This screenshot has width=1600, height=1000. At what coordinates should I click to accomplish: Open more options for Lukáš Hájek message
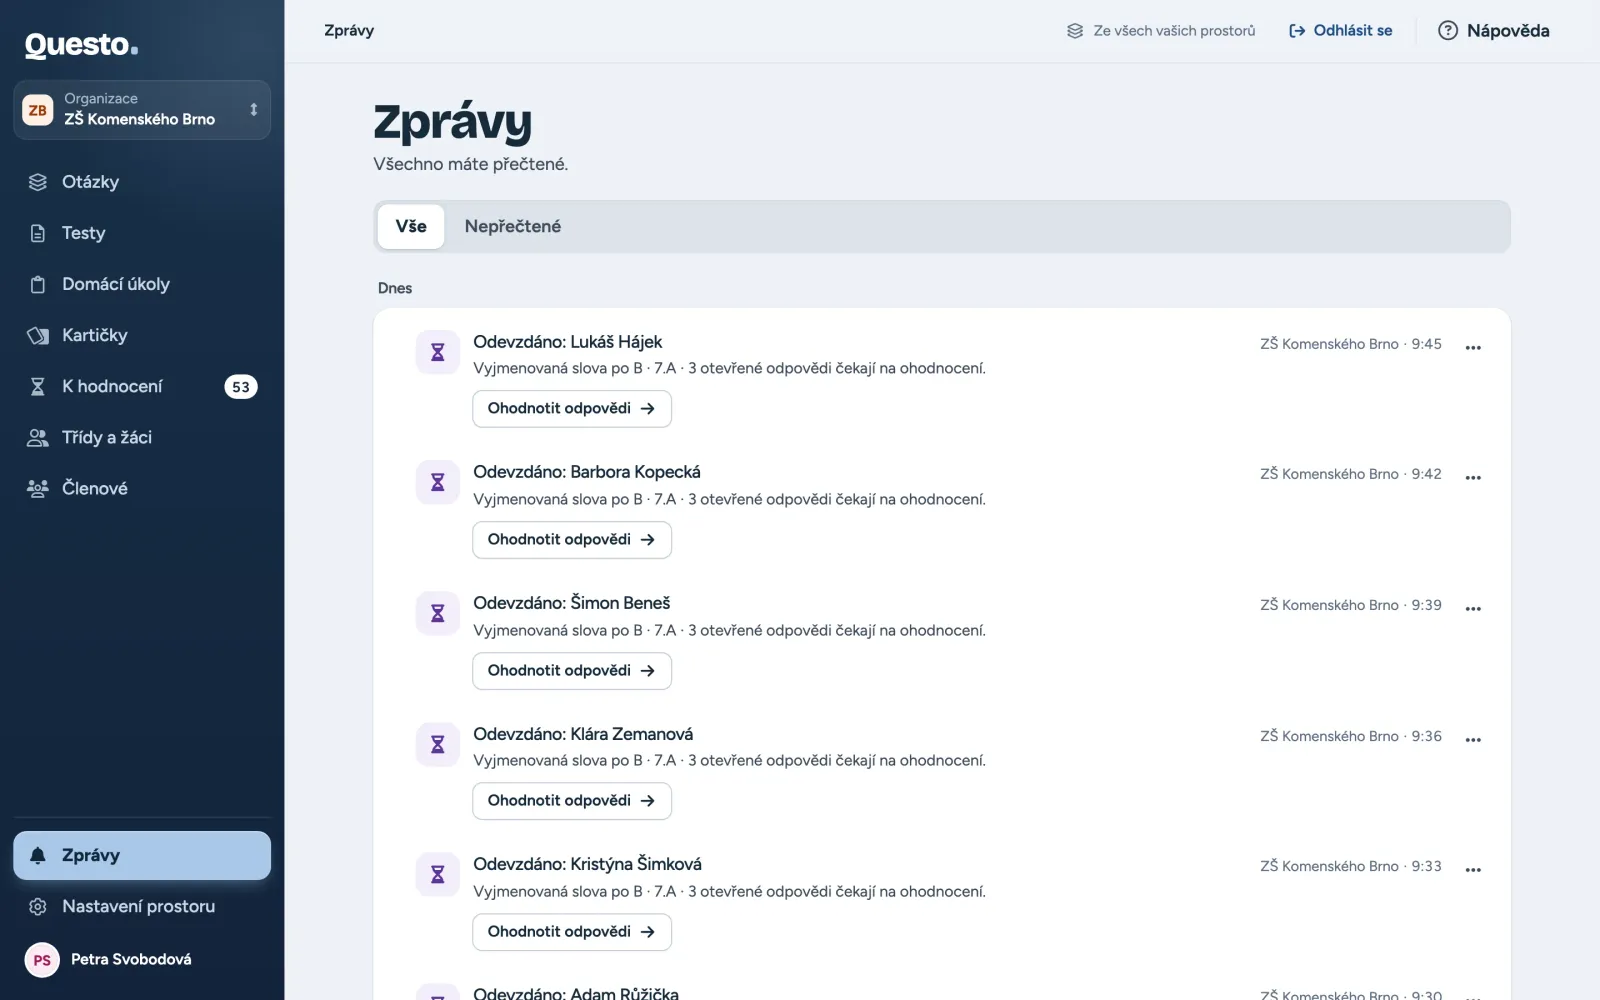[x=1473, y=347]
